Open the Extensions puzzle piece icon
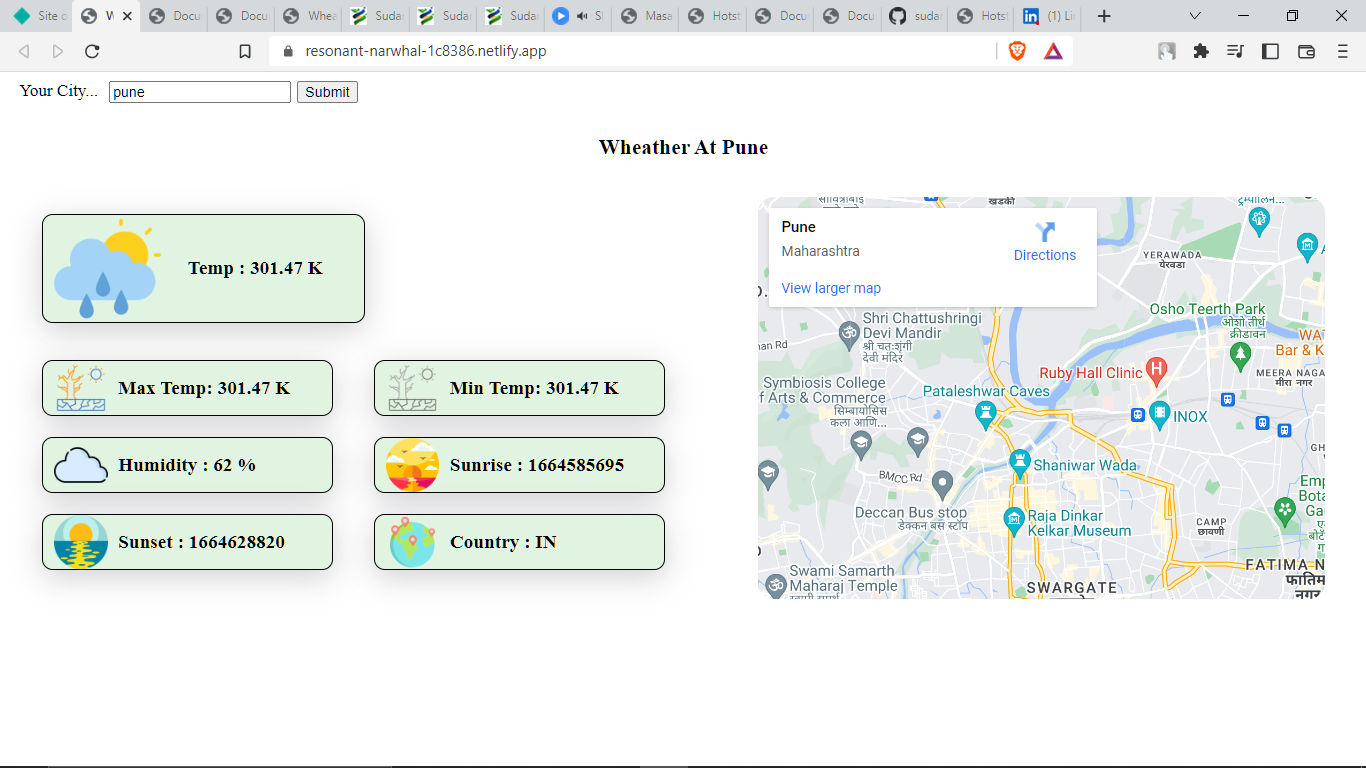This screenshot has height=768, width=1366. pyautogui.click(x=1201, y=51)
